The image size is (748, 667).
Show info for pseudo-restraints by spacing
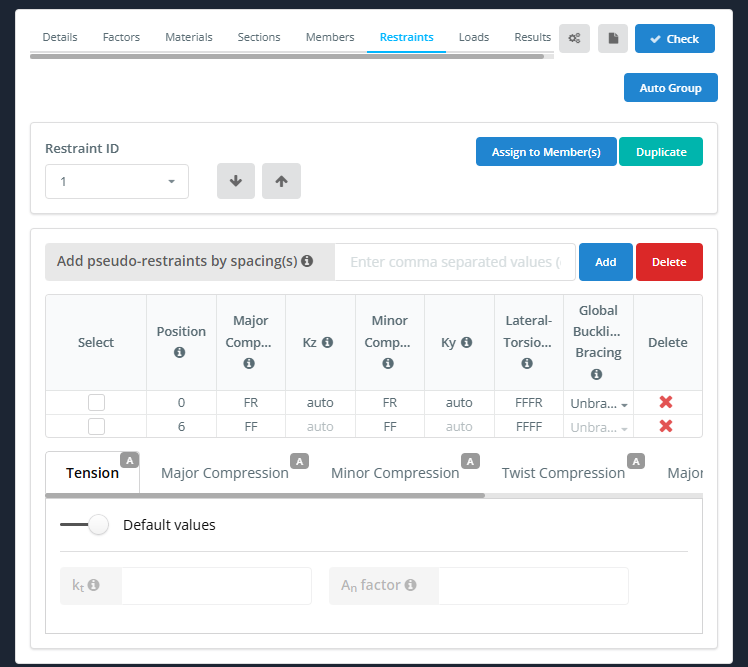pyautogui.click(x=307, y=261)
